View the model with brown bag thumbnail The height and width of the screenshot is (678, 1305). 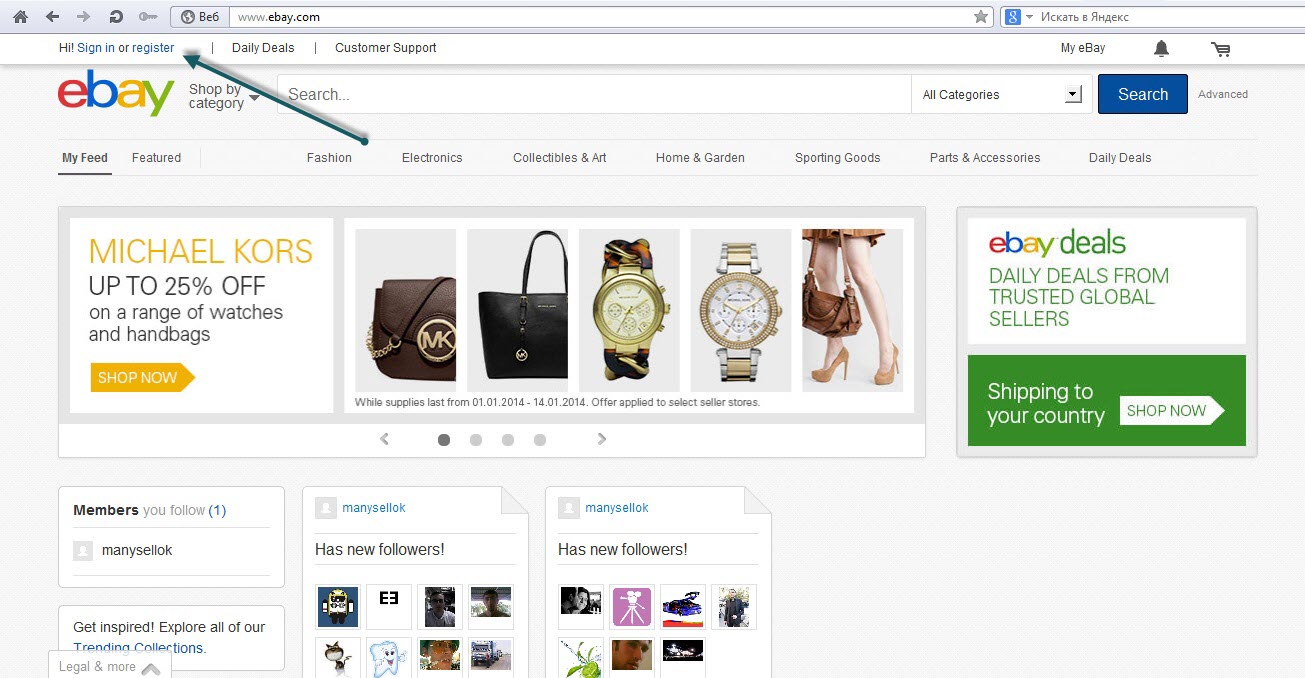852,310
